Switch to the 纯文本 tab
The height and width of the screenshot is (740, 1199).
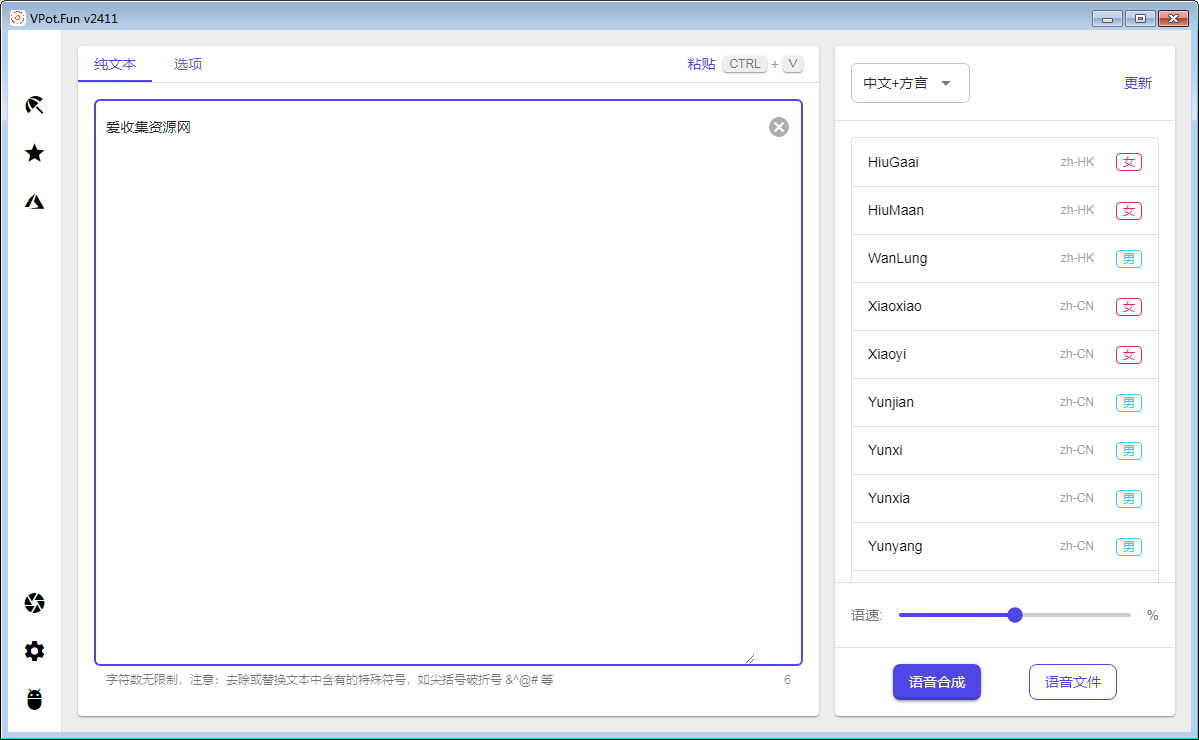tap(115, 64)
